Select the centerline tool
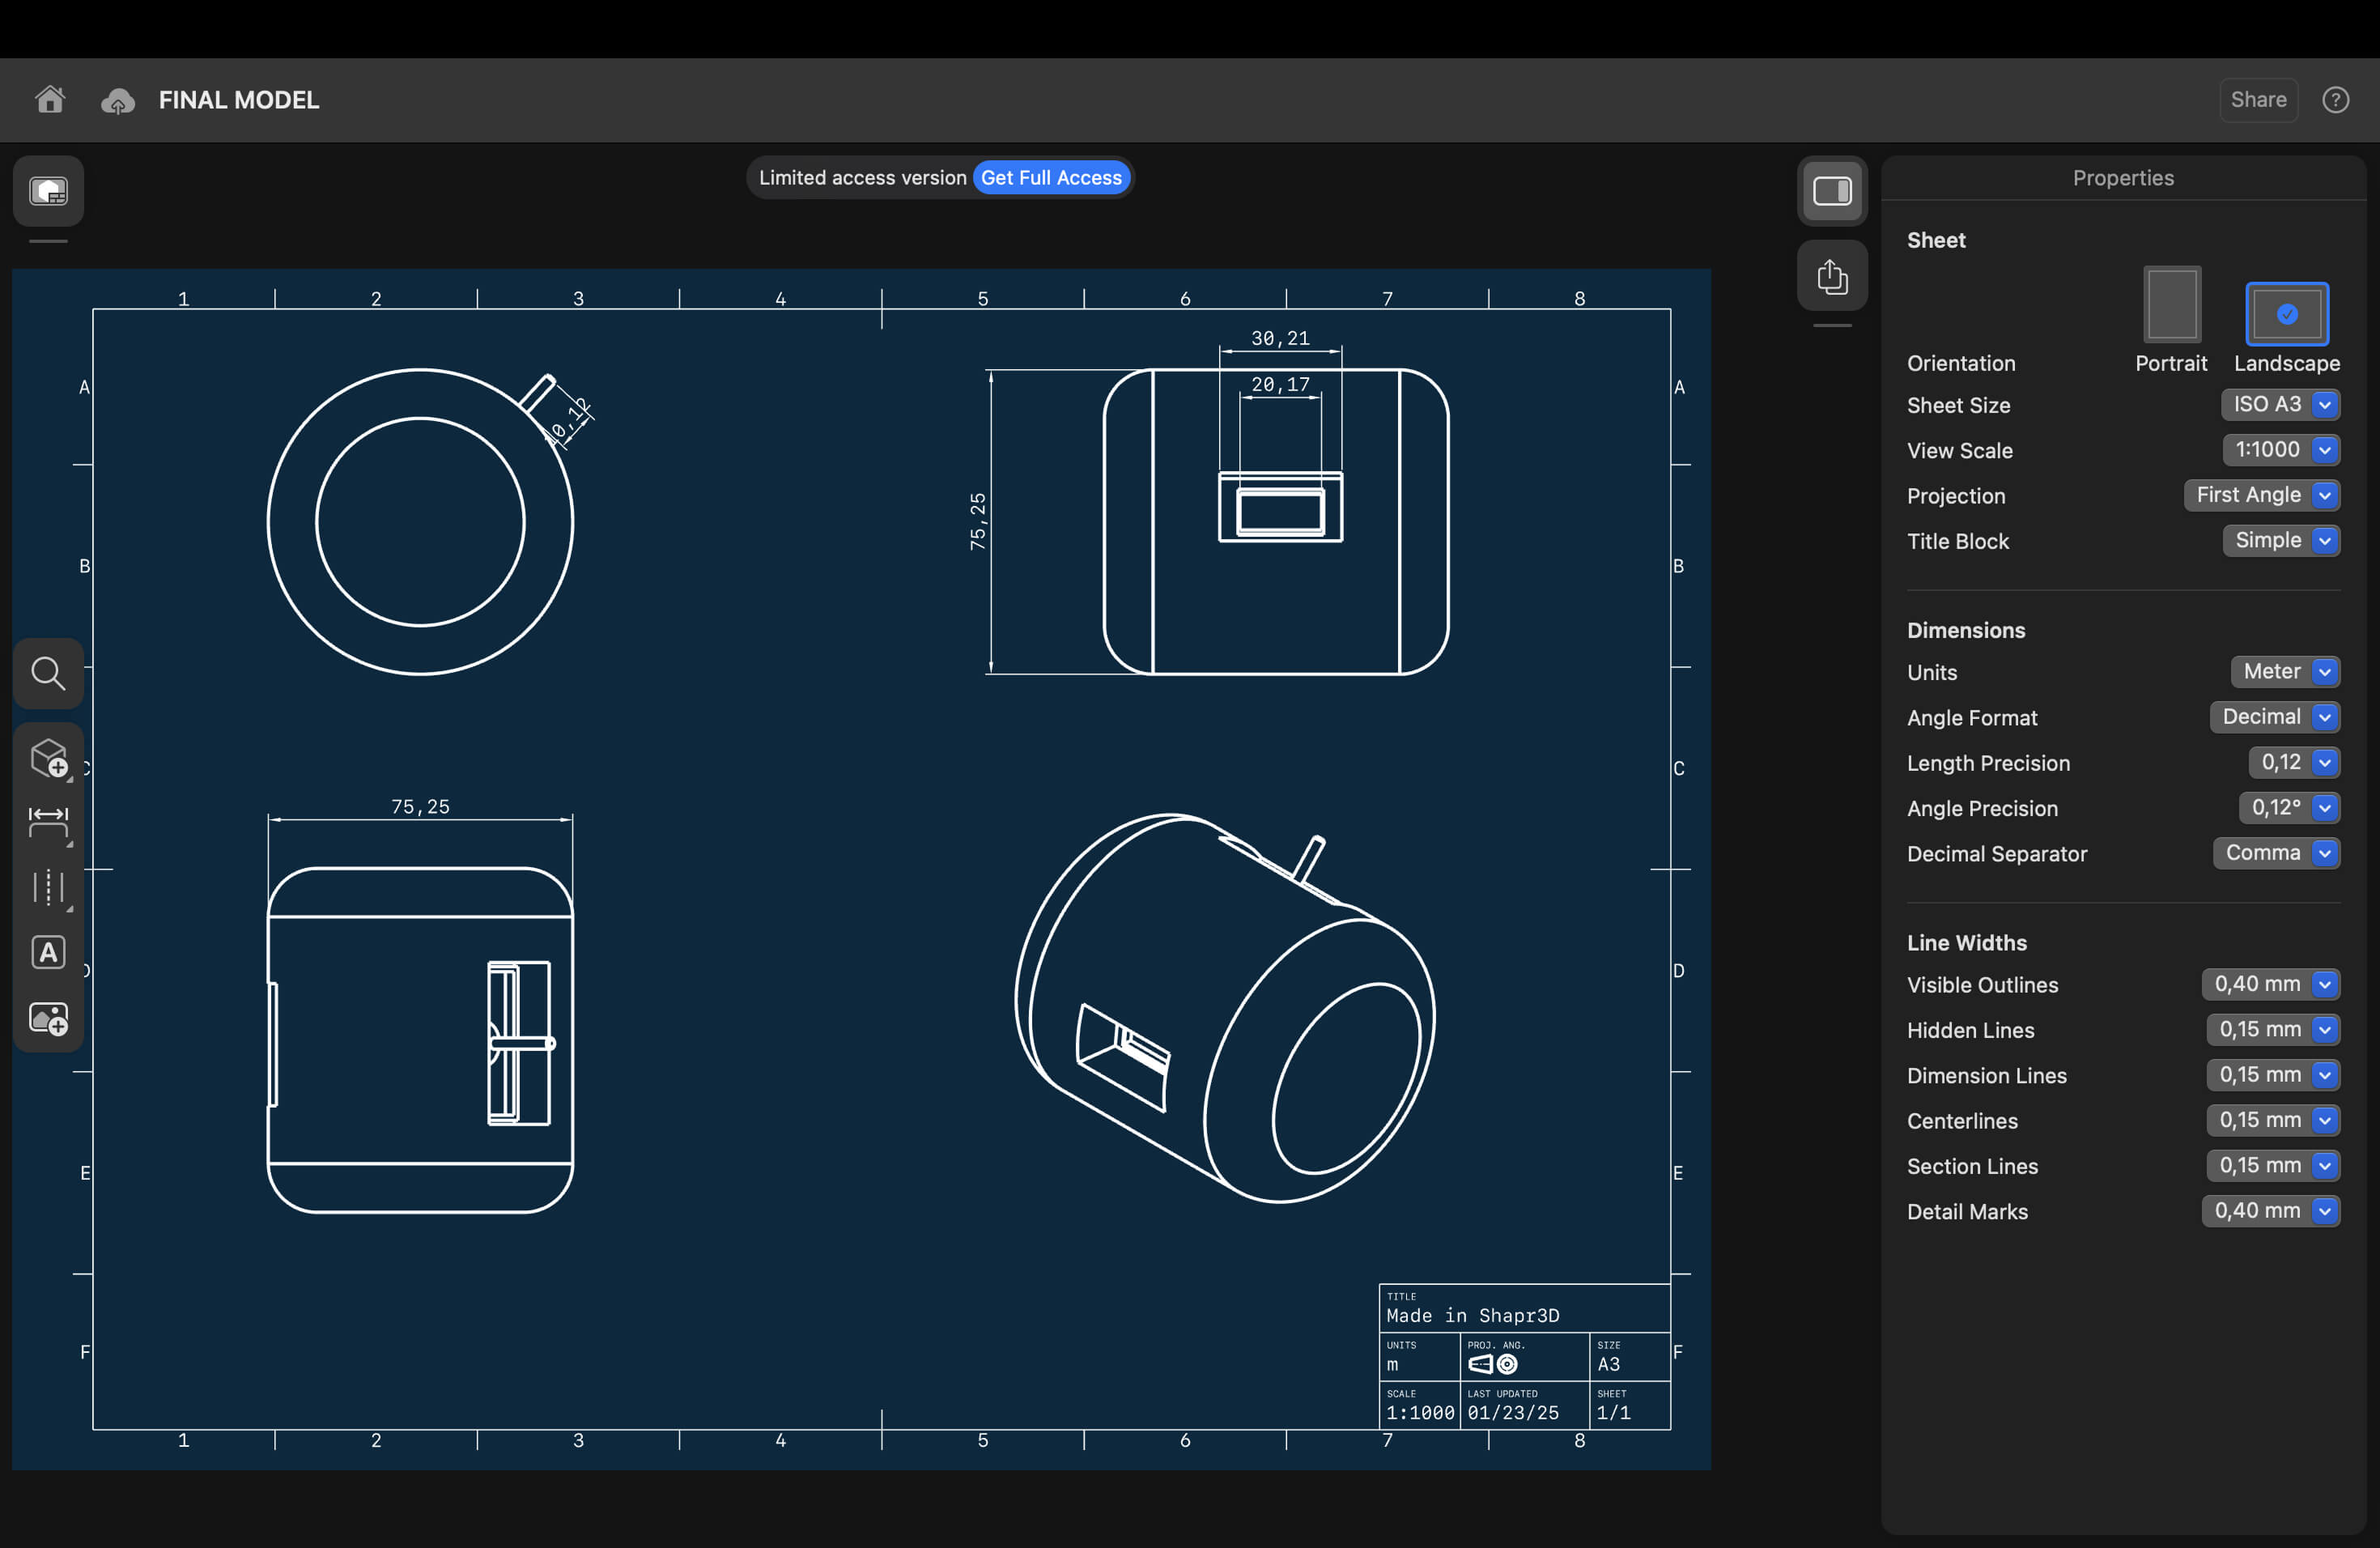The height and width of the screenshot is (1548, 2380). coord(48,887)
